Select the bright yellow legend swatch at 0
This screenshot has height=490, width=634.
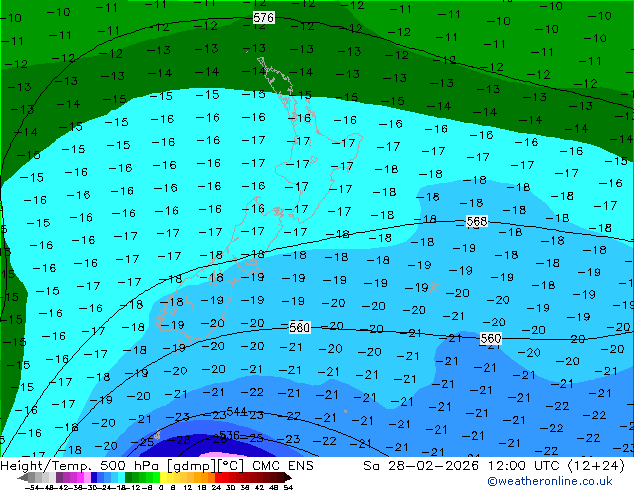pos(163,477)
